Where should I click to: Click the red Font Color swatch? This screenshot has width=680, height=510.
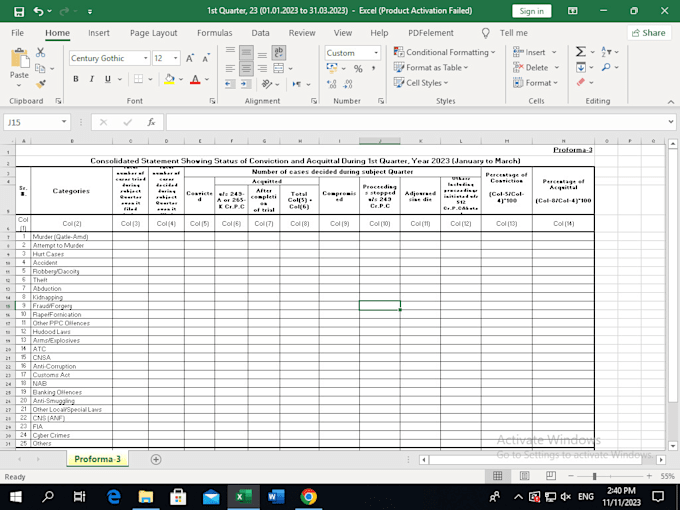(x=195, y=79)
